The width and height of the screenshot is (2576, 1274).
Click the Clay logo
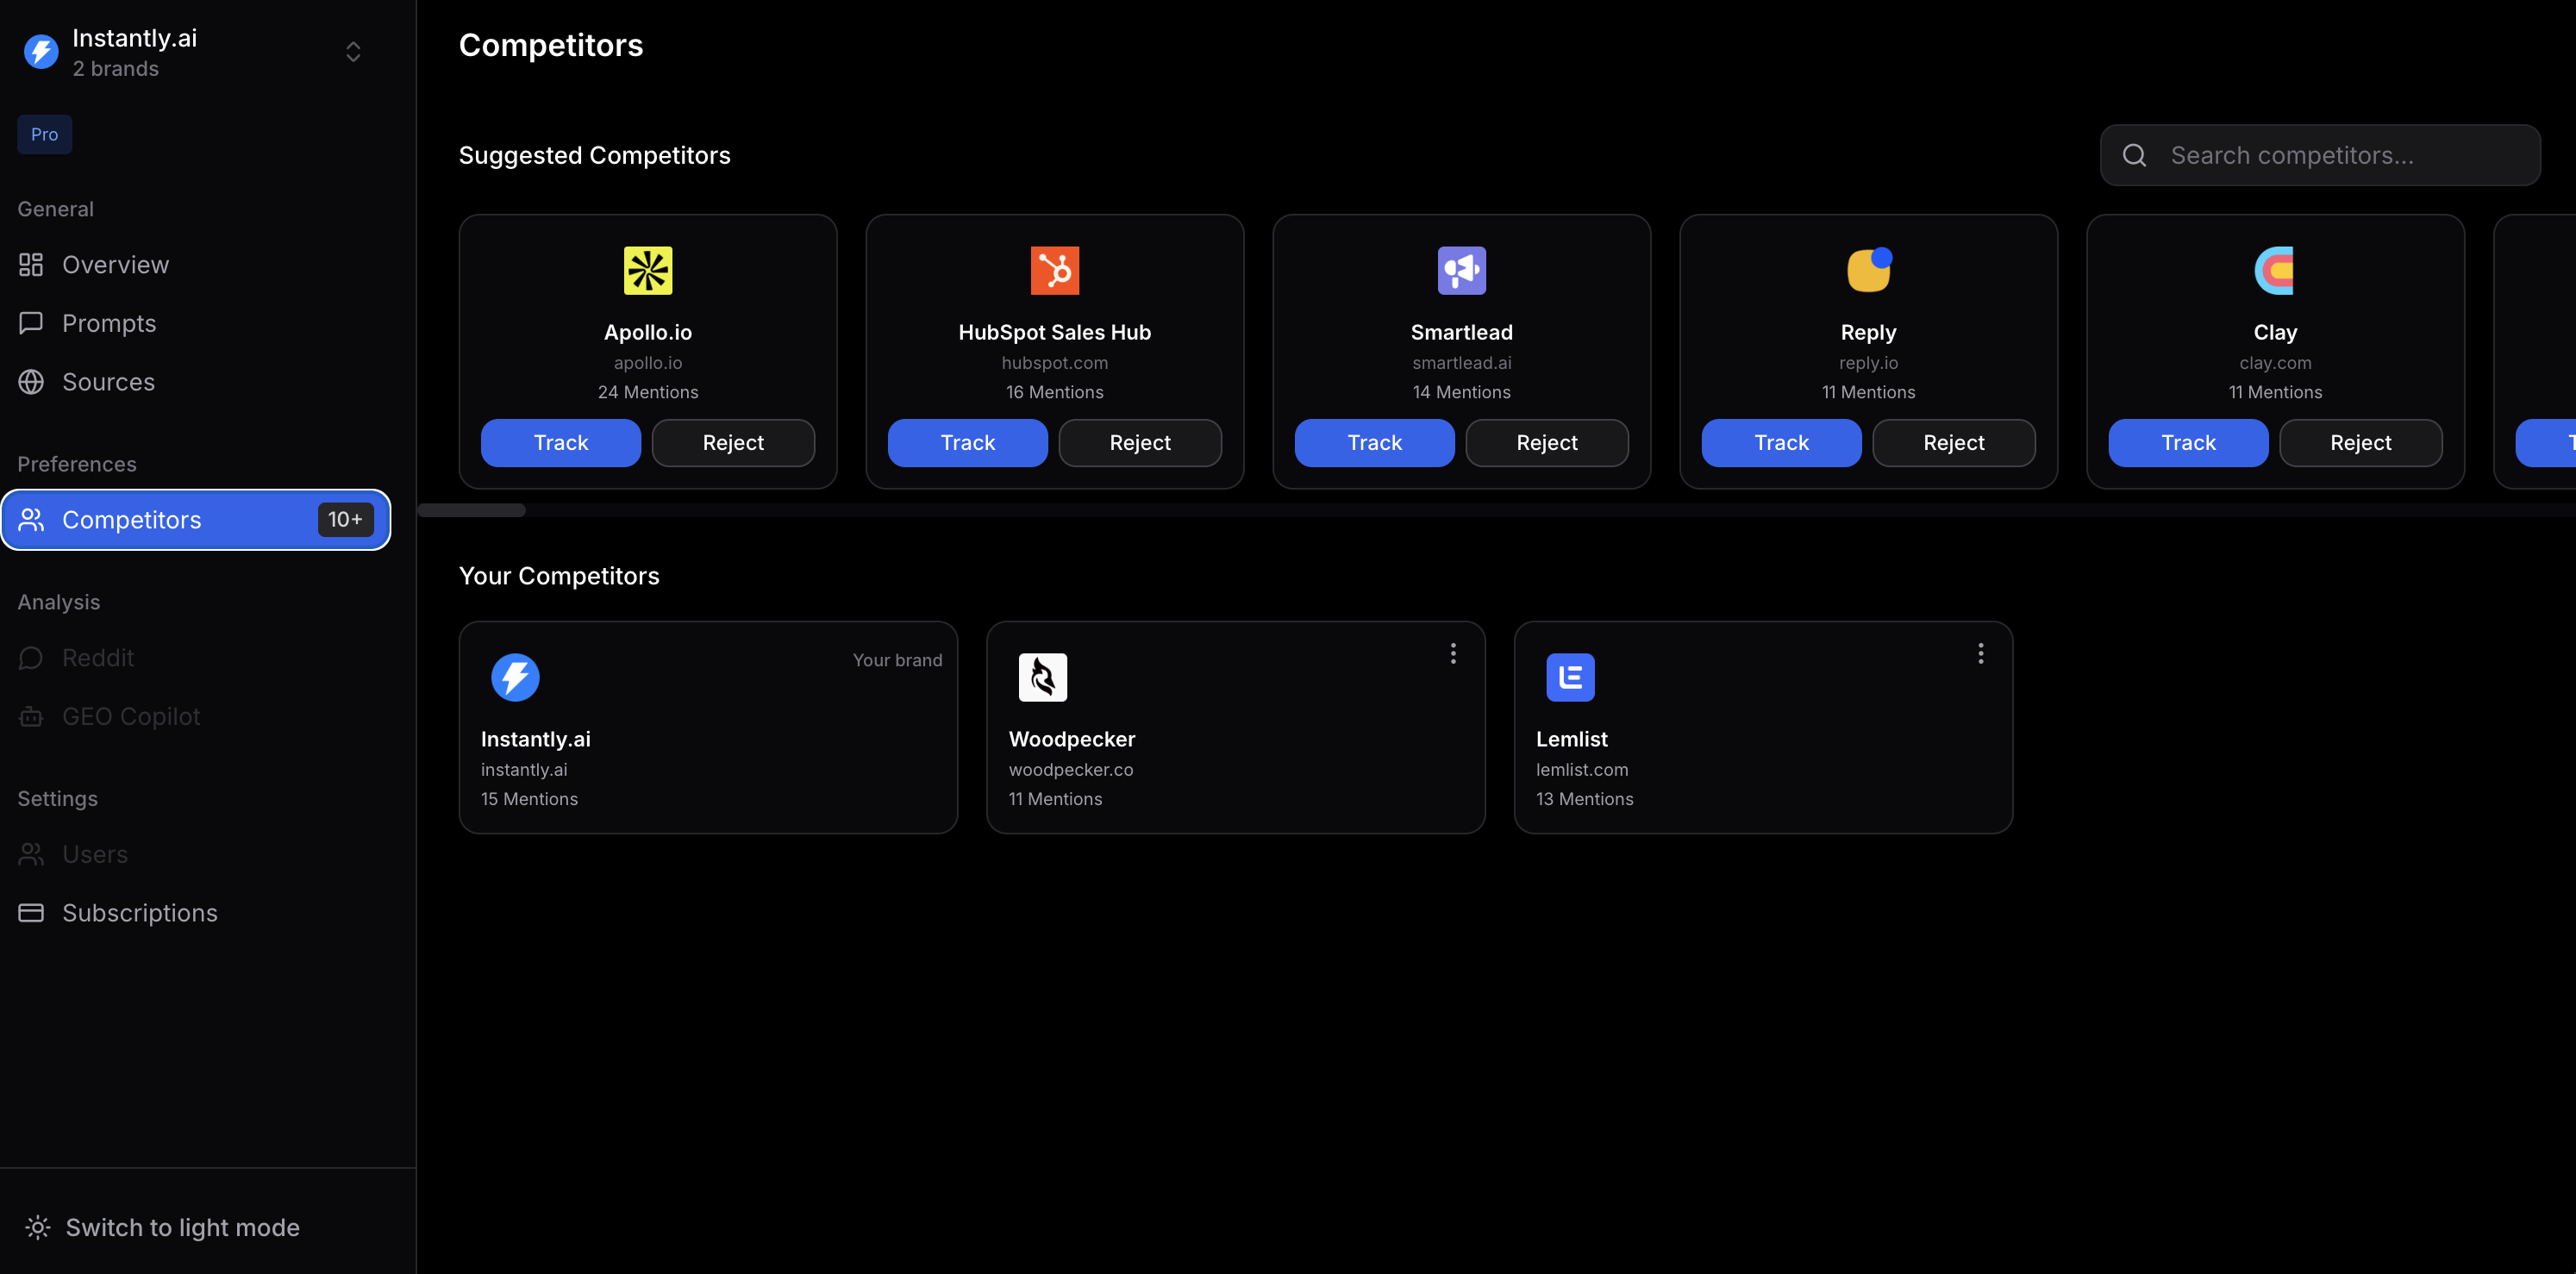coord(2275,271)
